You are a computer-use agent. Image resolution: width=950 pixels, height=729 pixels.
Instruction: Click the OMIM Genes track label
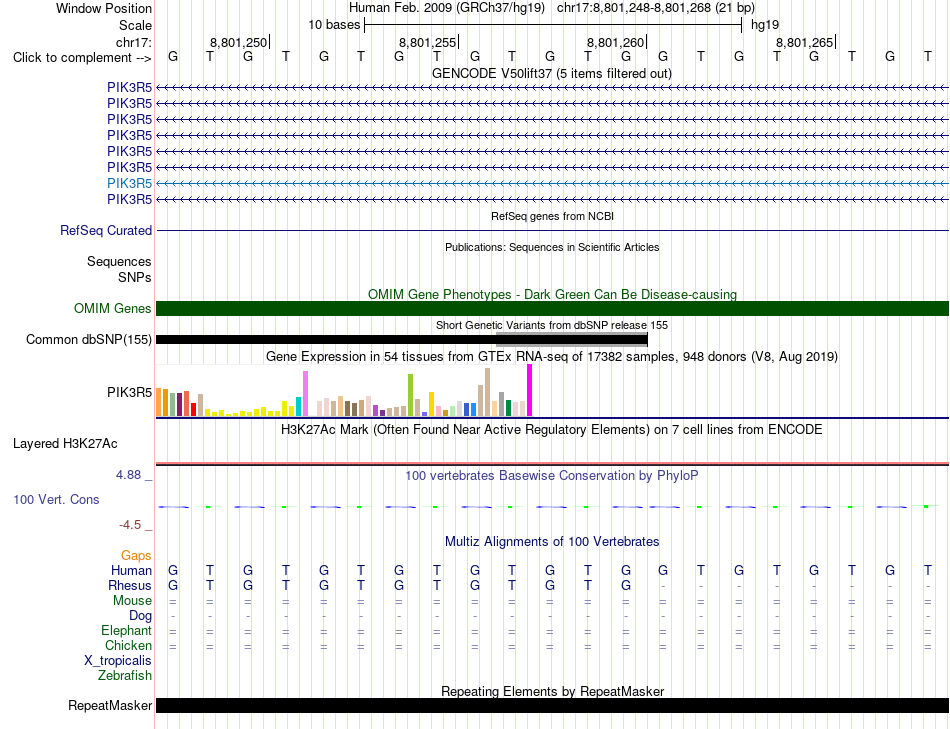(113, 308)
